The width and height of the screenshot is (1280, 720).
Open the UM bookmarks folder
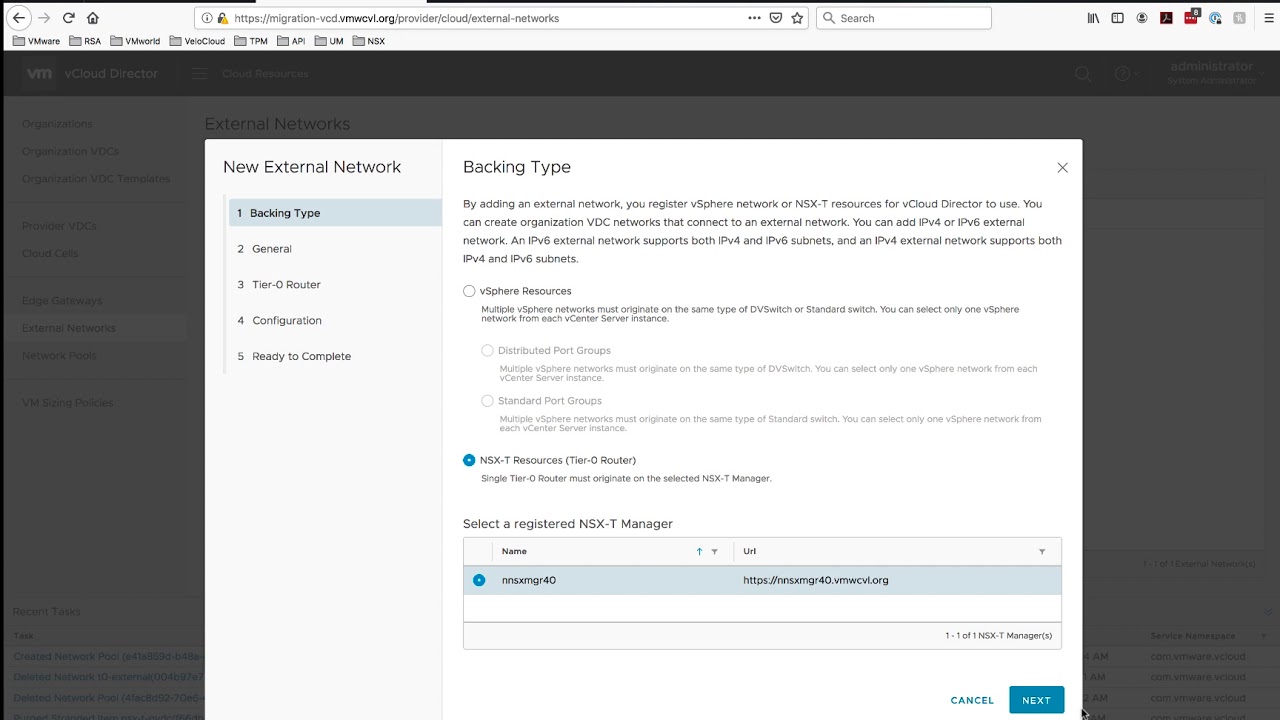[x=329, y=41]
